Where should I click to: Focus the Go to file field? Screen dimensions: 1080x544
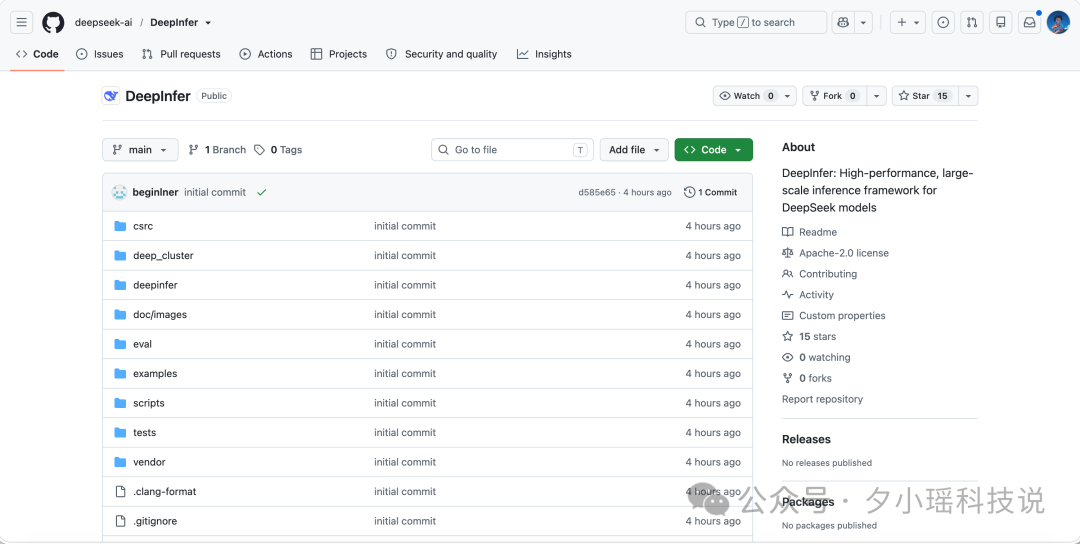pos(512,150)
